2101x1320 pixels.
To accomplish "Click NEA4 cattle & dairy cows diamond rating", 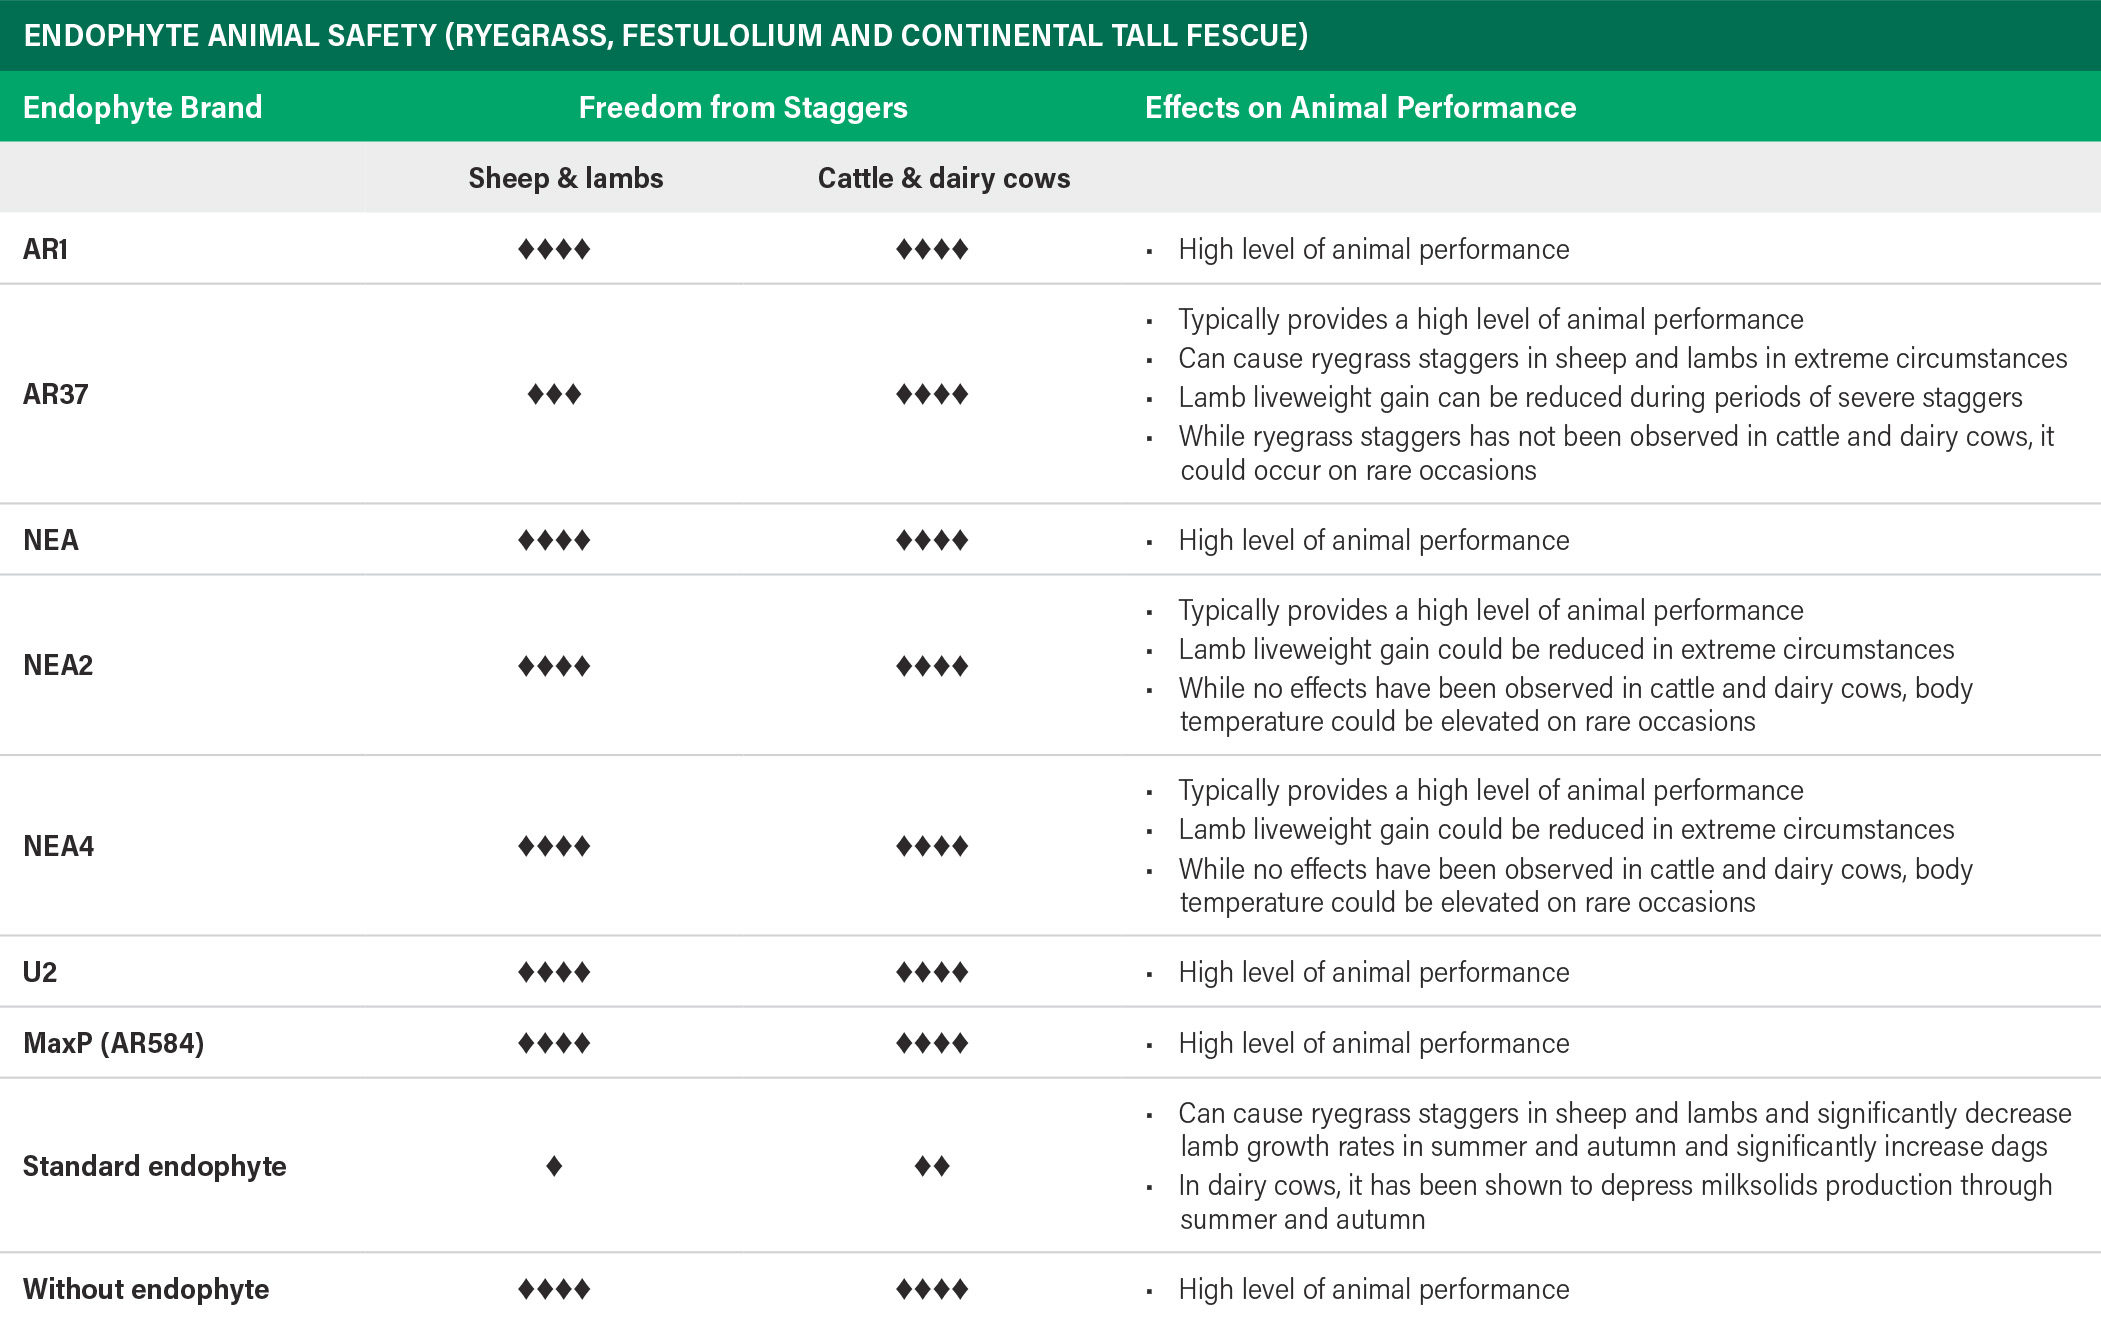I will tap(932, 847).
